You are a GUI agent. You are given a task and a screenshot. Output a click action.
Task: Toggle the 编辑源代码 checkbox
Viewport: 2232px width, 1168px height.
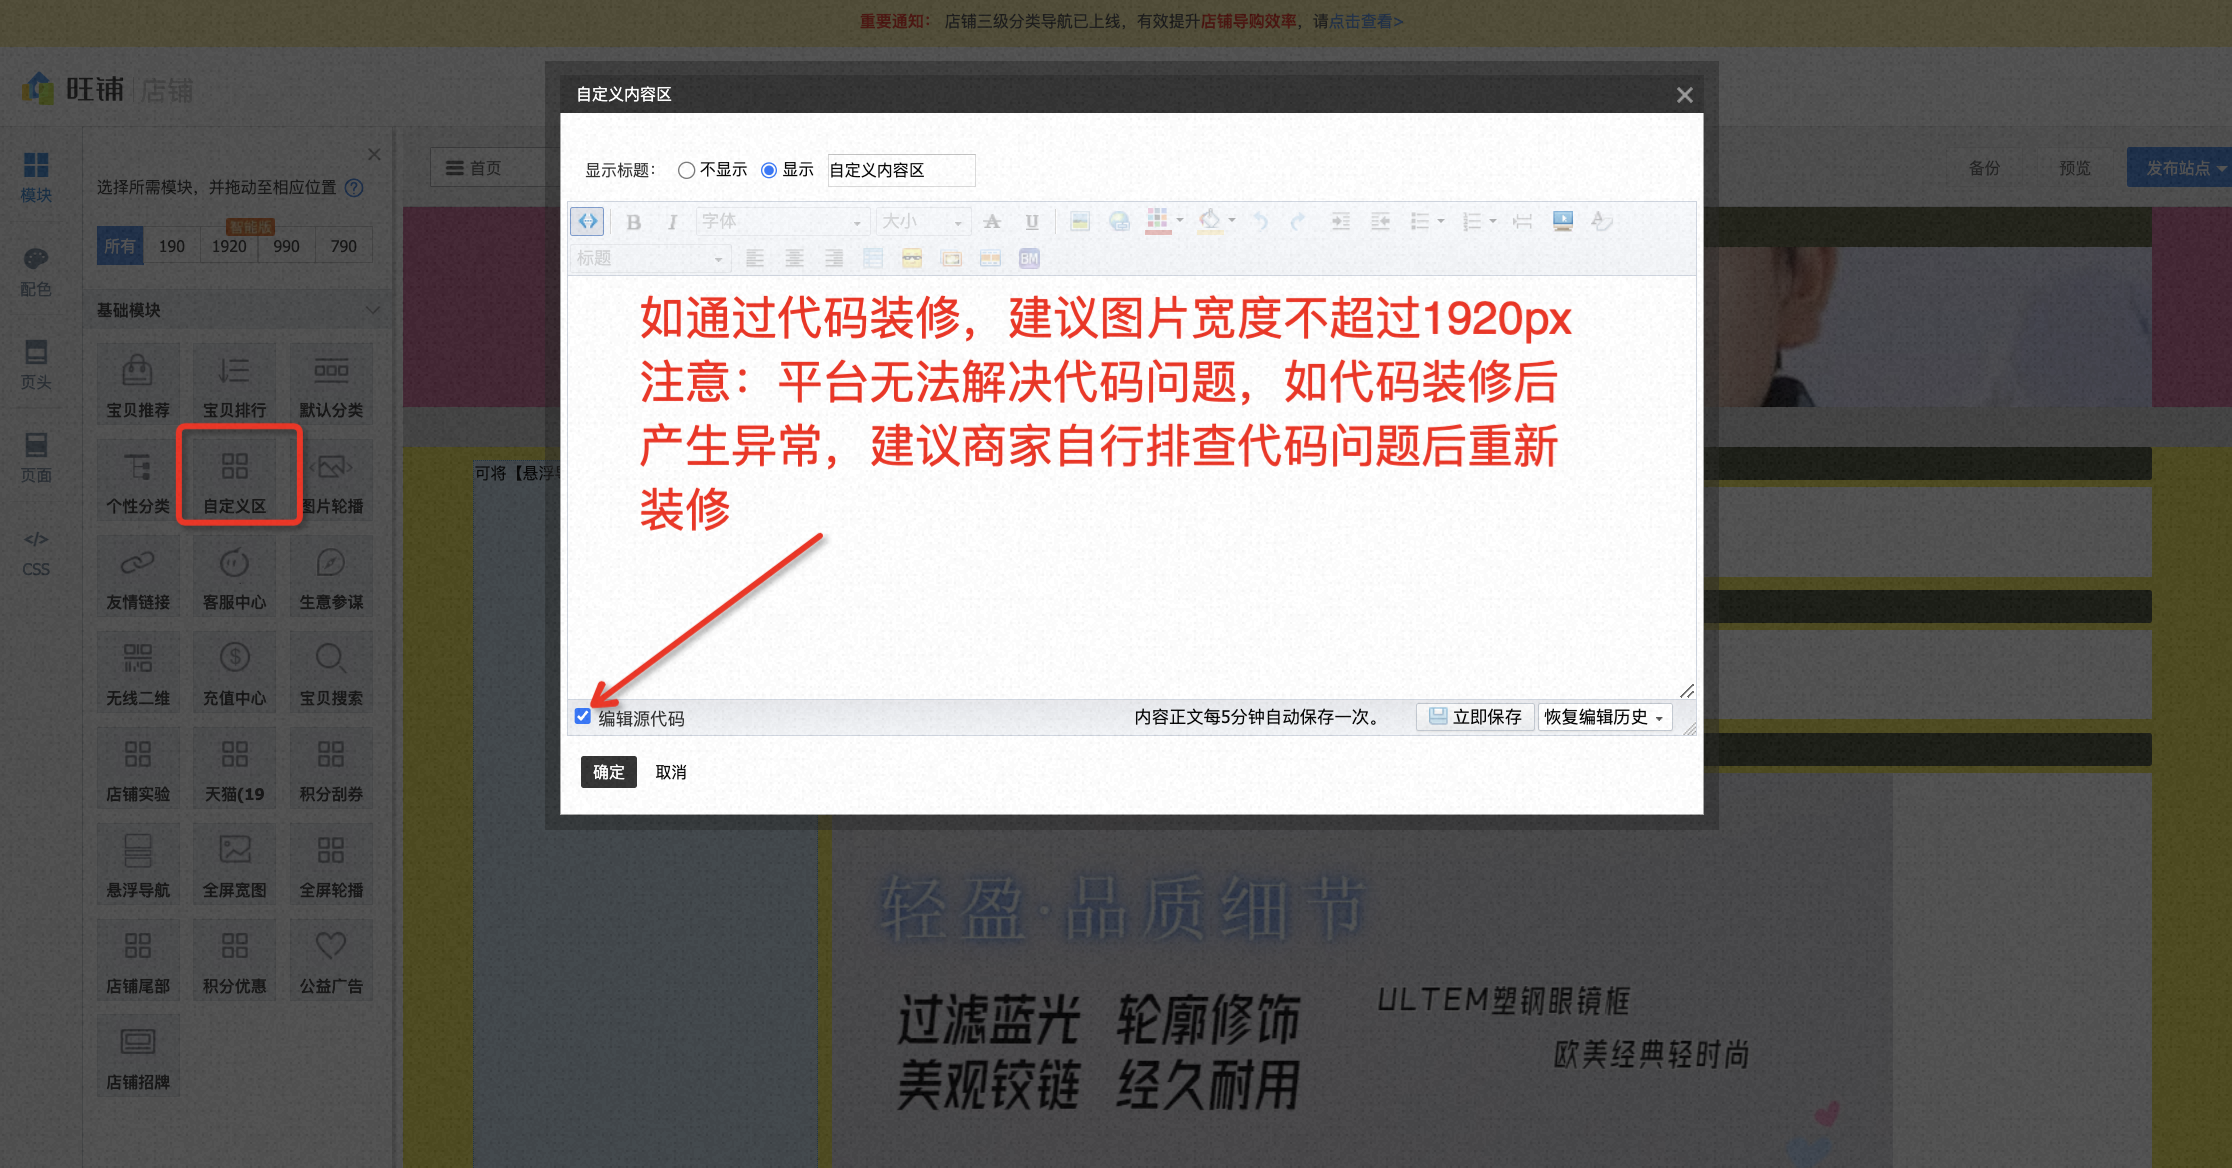583,716
